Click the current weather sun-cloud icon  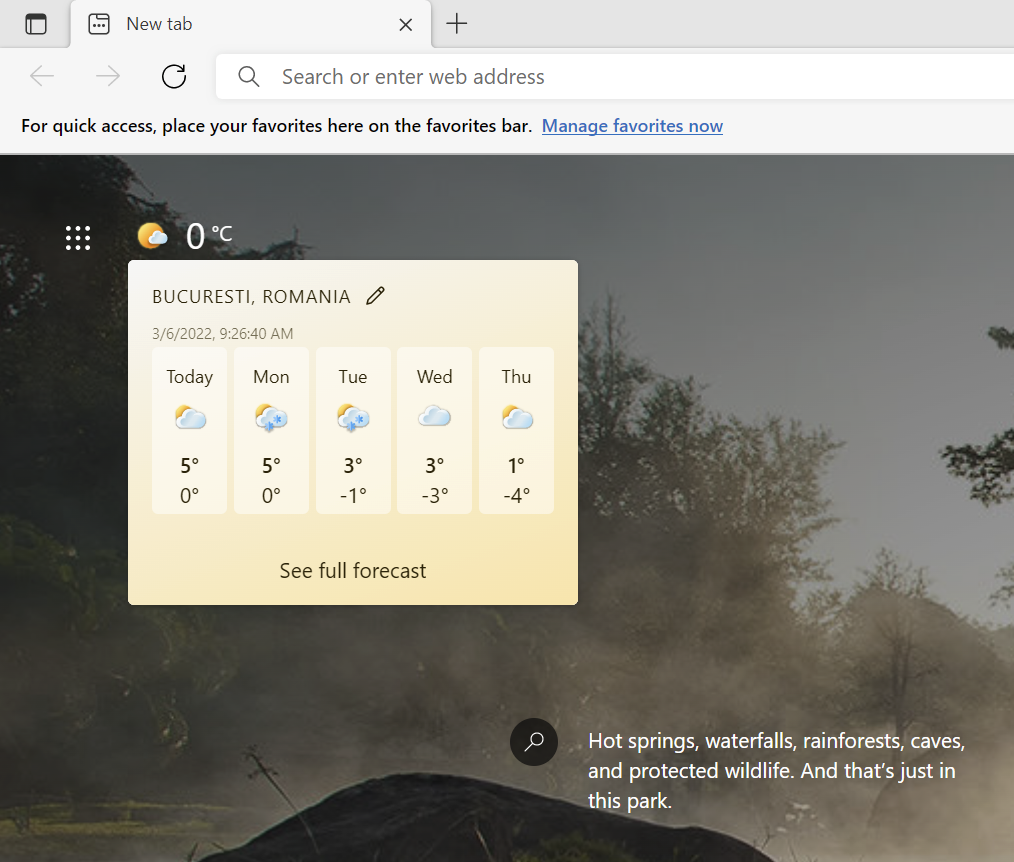click(x=153, y=236)
